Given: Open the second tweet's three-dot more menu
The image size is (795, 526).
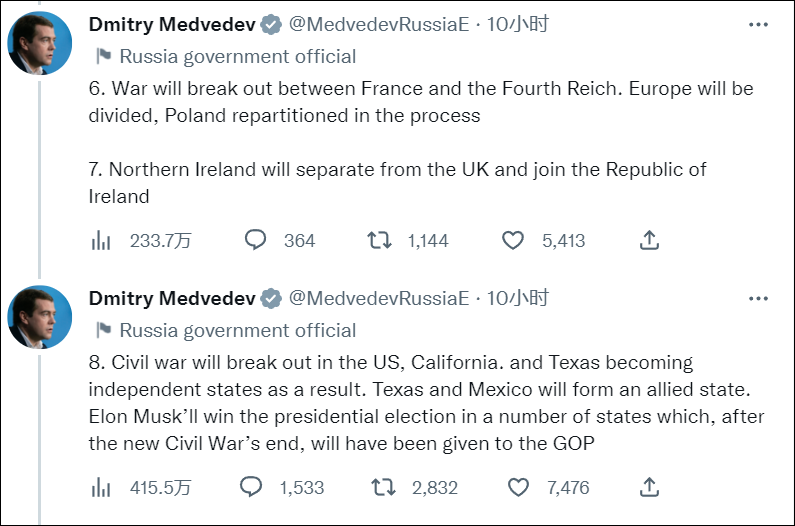Looking at the screenshot, I should pos(759,298).
